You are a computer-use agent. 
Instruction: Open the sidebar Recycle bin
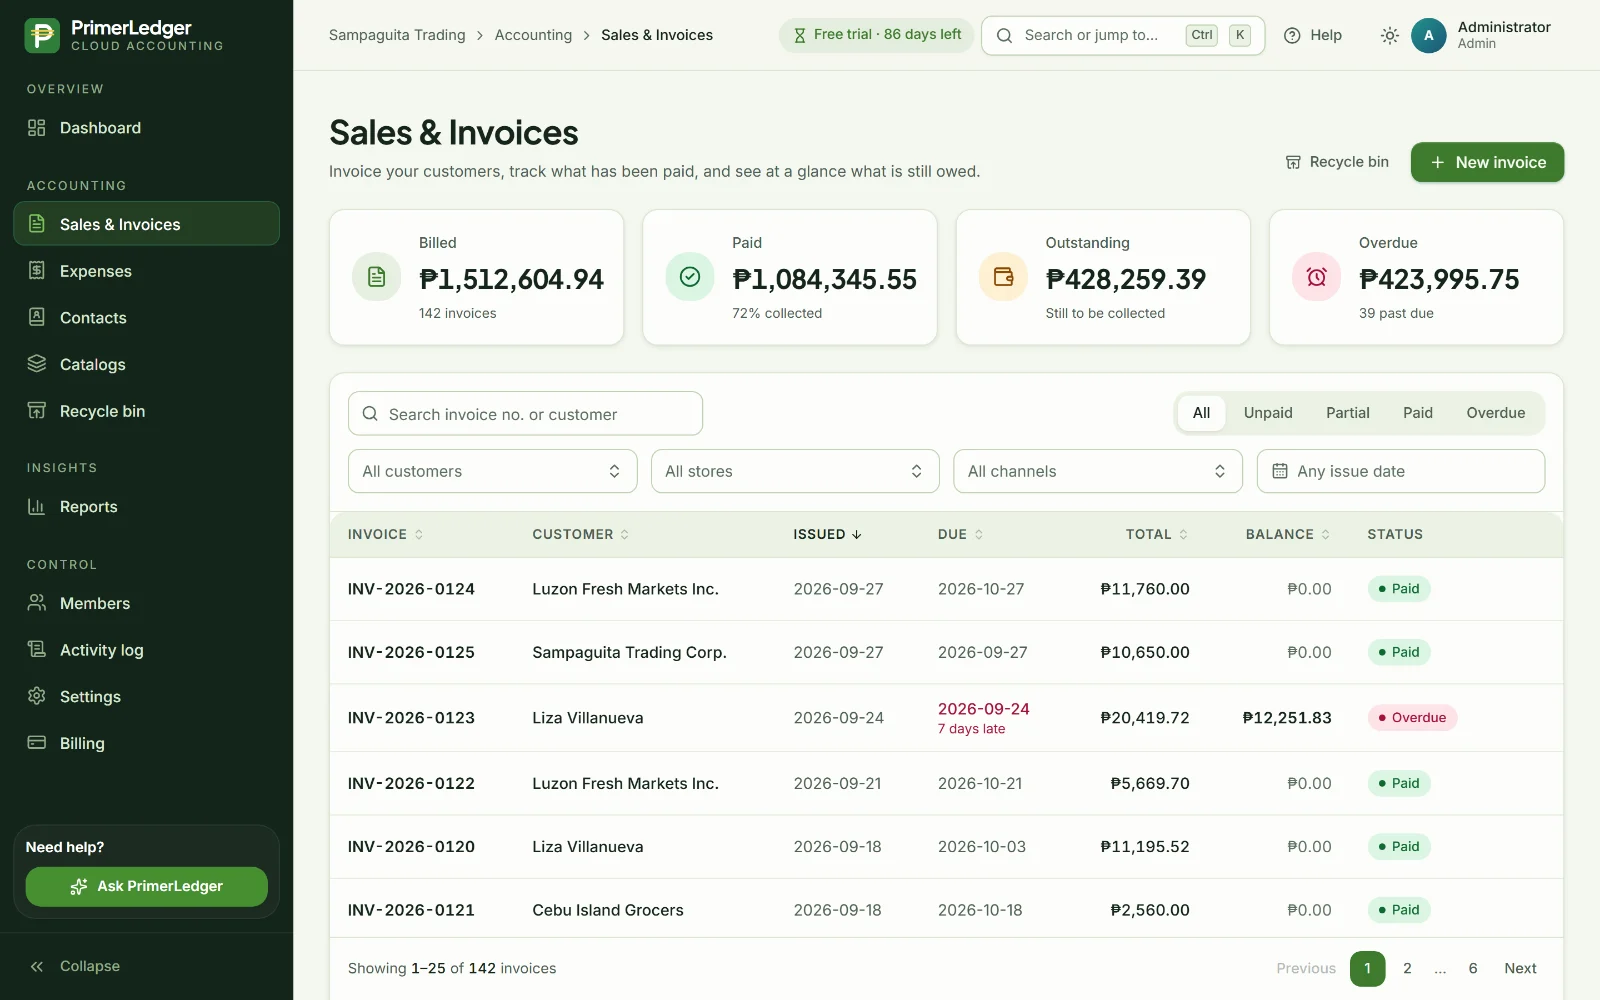146,411
